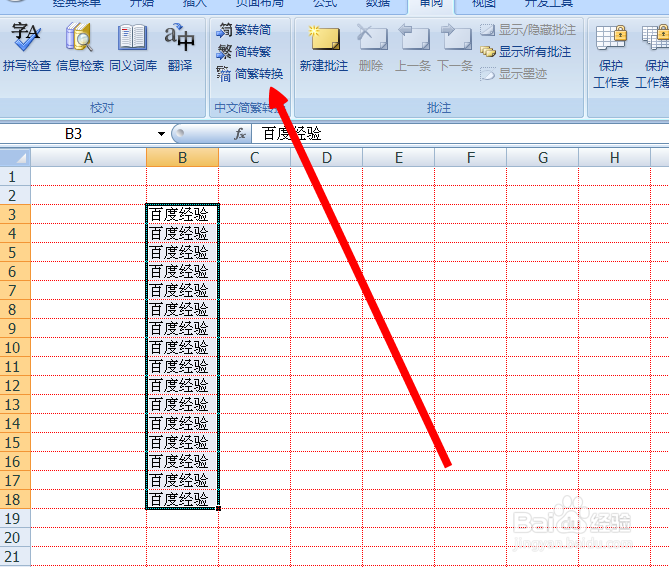Click the fx insert function button

pyautogui.click(x=240, y=134)
